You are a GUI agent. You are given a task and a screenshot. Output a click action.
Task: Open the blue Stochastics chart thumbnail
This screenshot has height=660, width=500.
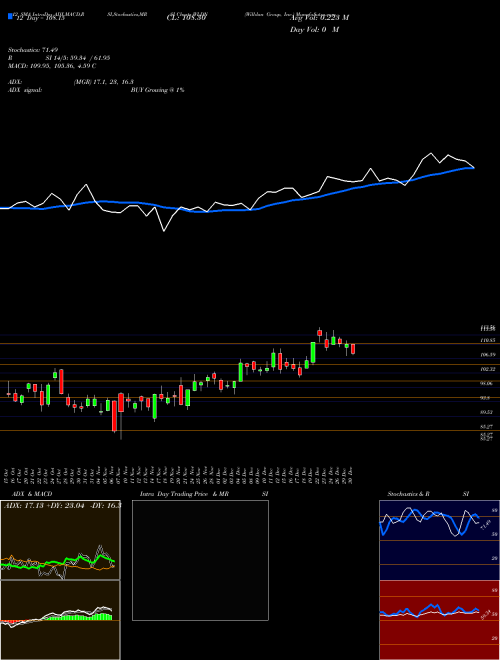click(x=439, y=540)
